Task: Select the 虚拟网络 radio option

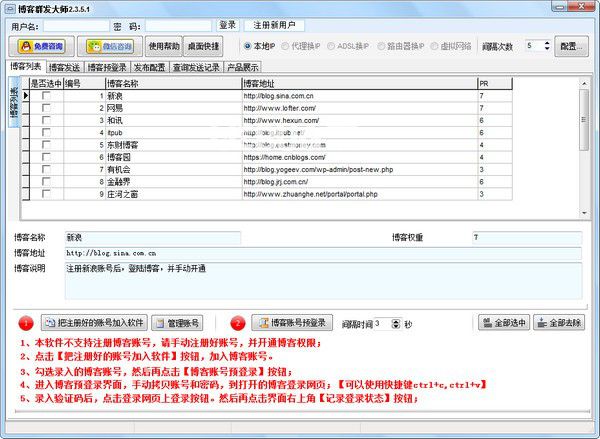Action: pyautogui.click(x=451, y=46)
